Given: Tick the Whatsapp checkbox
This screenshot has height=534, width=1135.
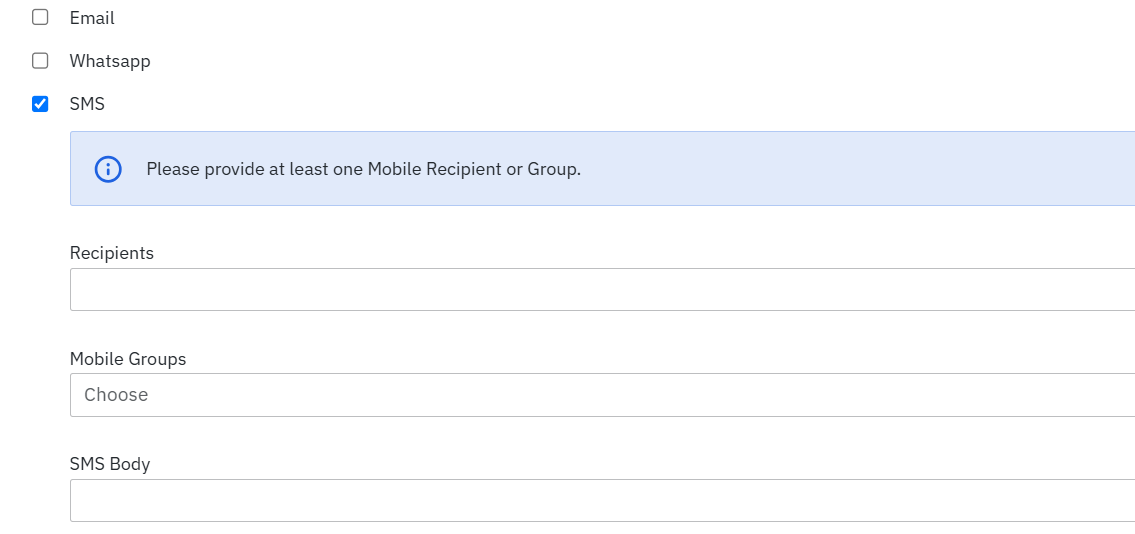Looking at the screenshot, I should pos(40,61).
